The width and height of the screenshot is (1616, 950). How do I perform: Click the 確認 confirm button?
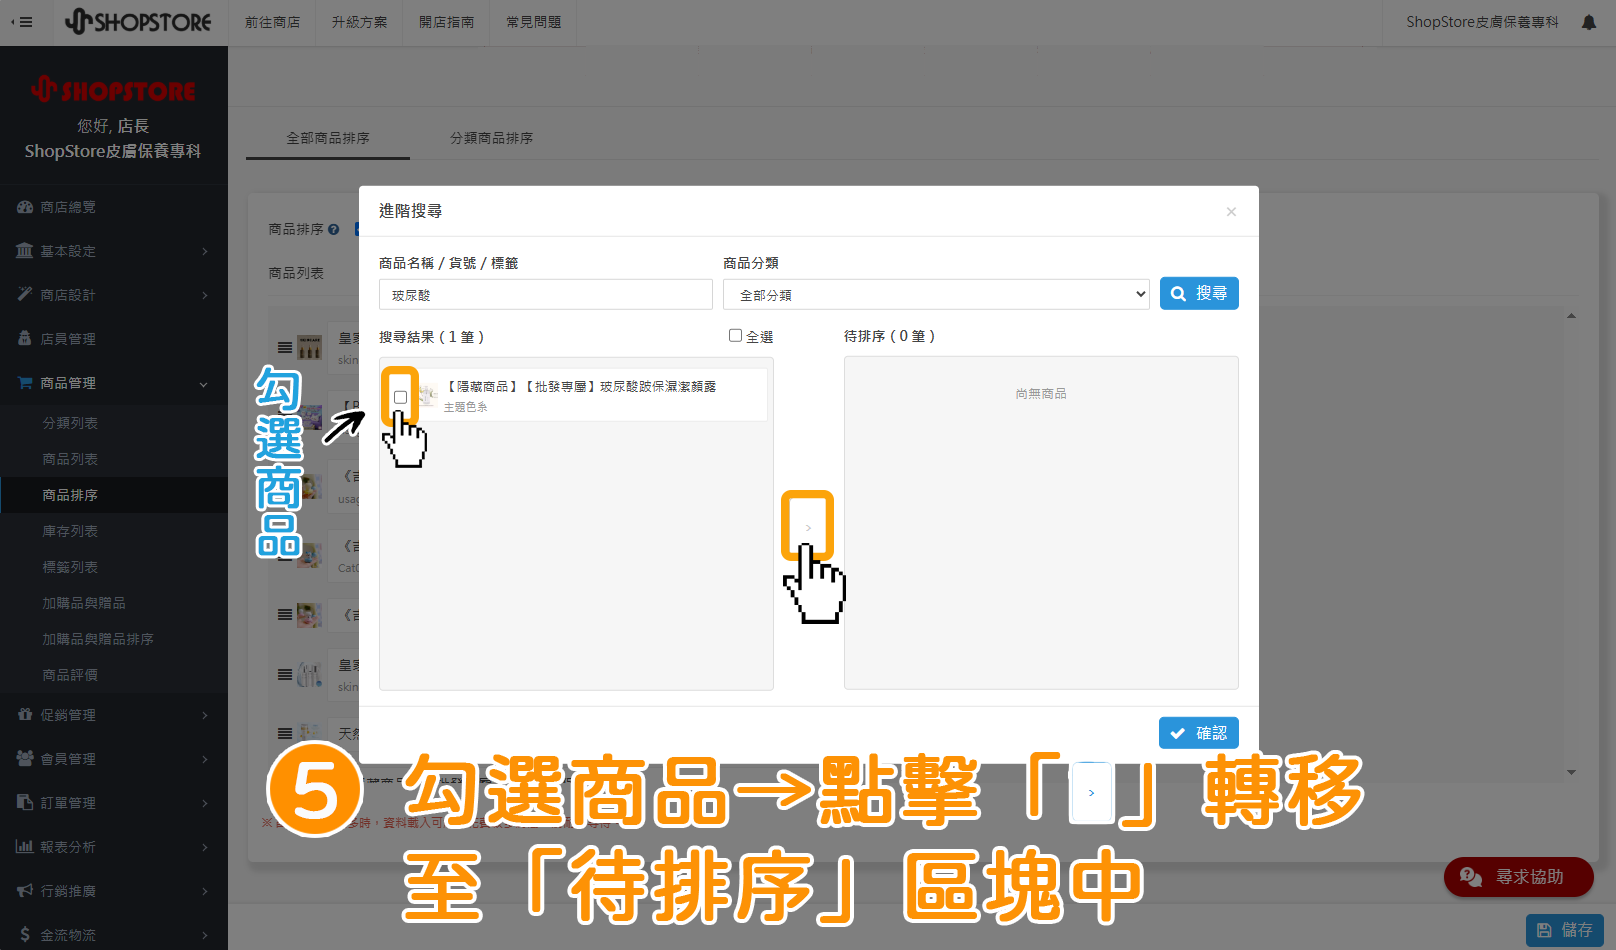click(1199, 733)
